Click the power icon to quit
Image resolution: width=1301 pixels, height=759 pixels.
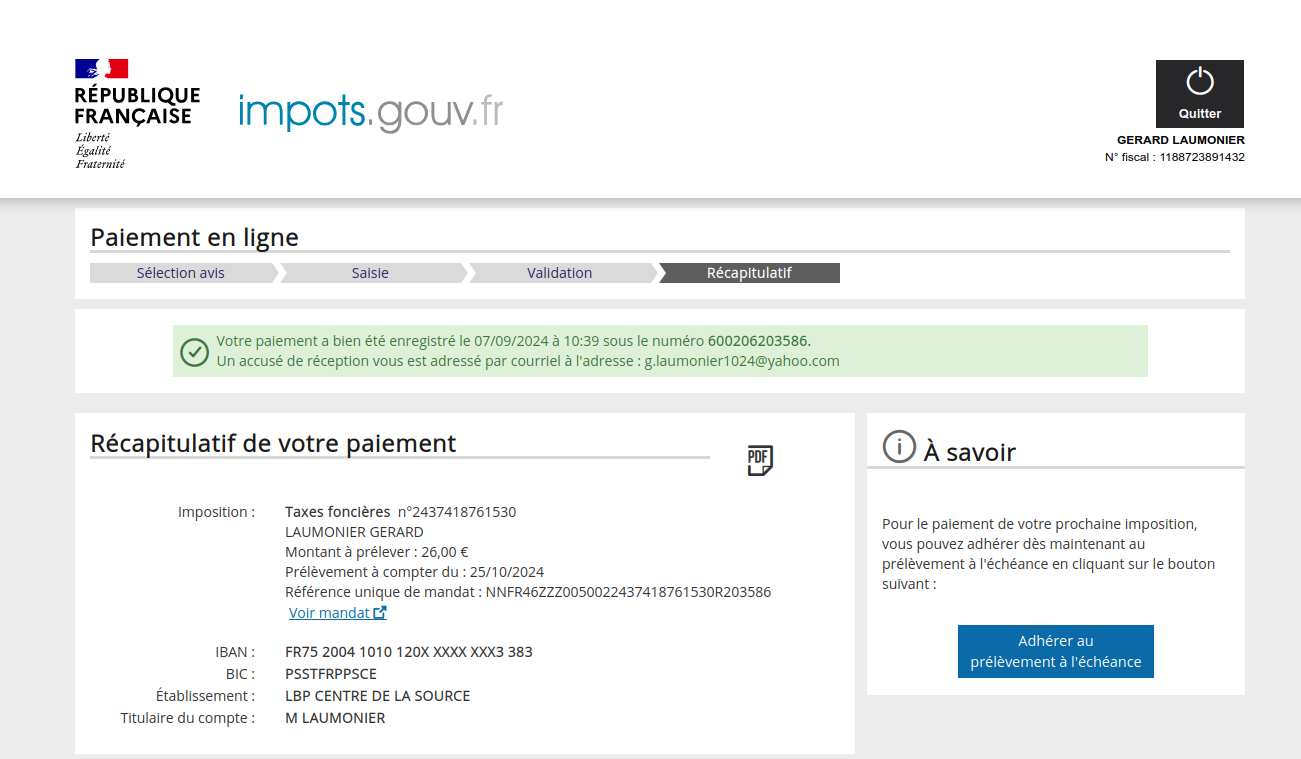point(1199,83)
